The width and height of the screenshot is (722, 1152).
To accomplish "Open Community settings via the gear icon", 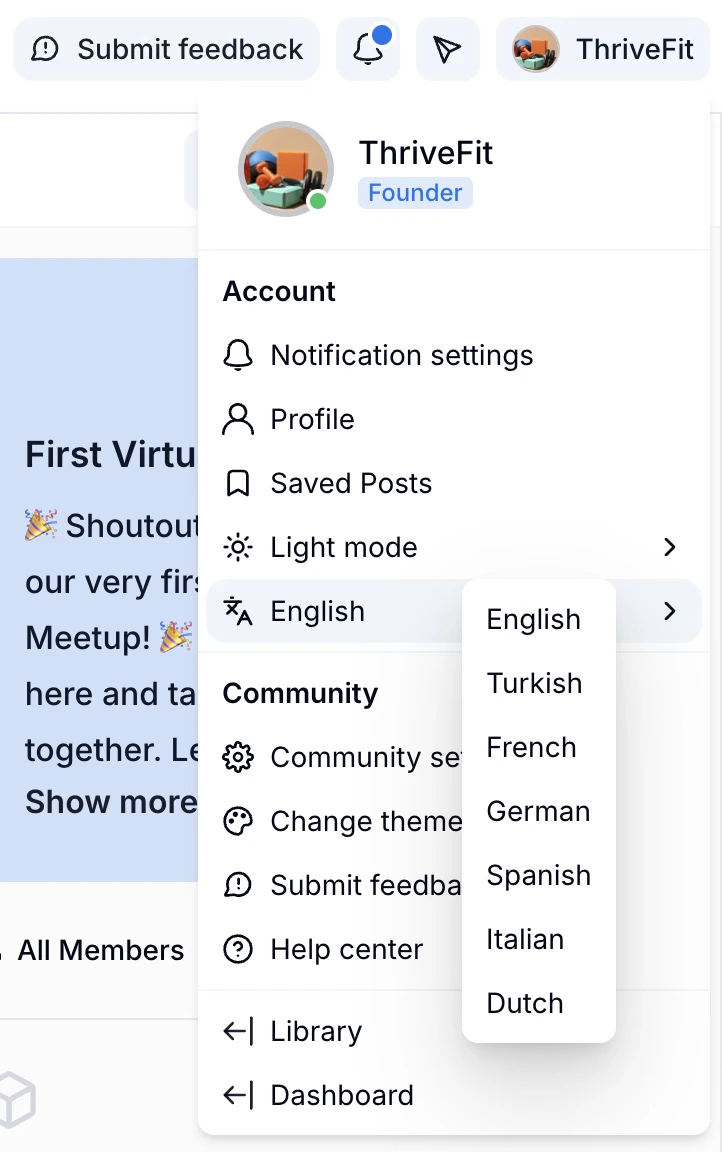I will coord(238,757).
